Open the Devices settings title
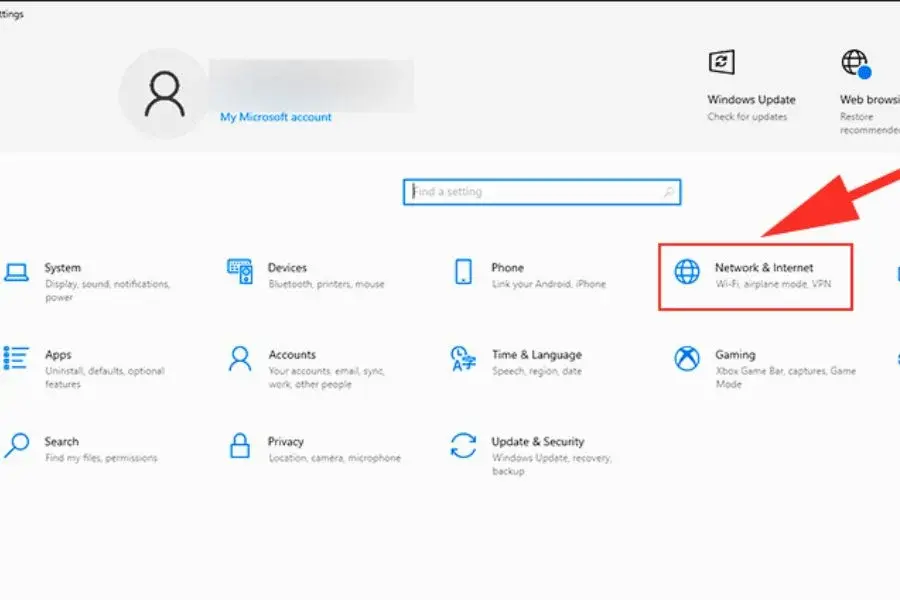Screen dimensions: 900x600 click(287, 268)
